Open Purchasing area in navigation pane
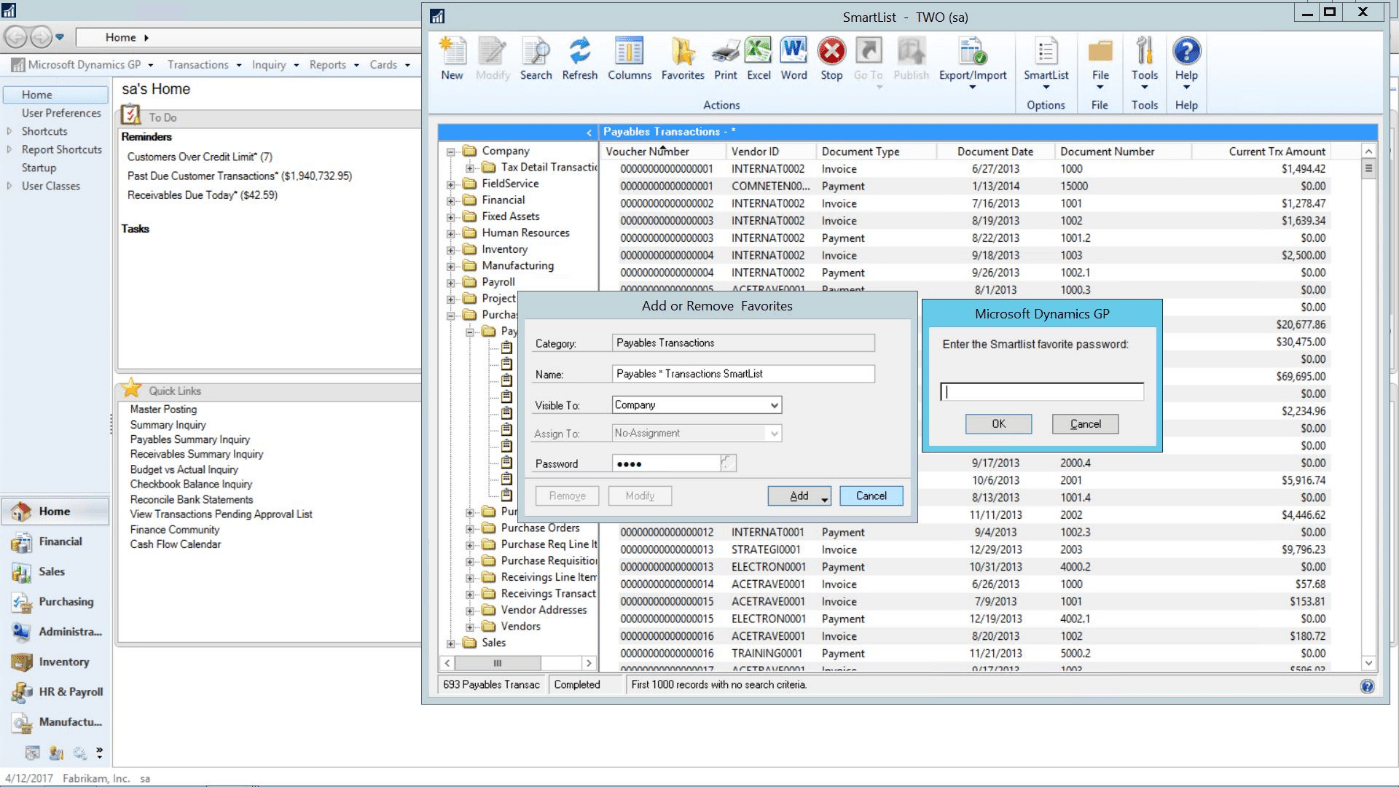This screenshot has height=787, width=1399. (x=66, y=601)
